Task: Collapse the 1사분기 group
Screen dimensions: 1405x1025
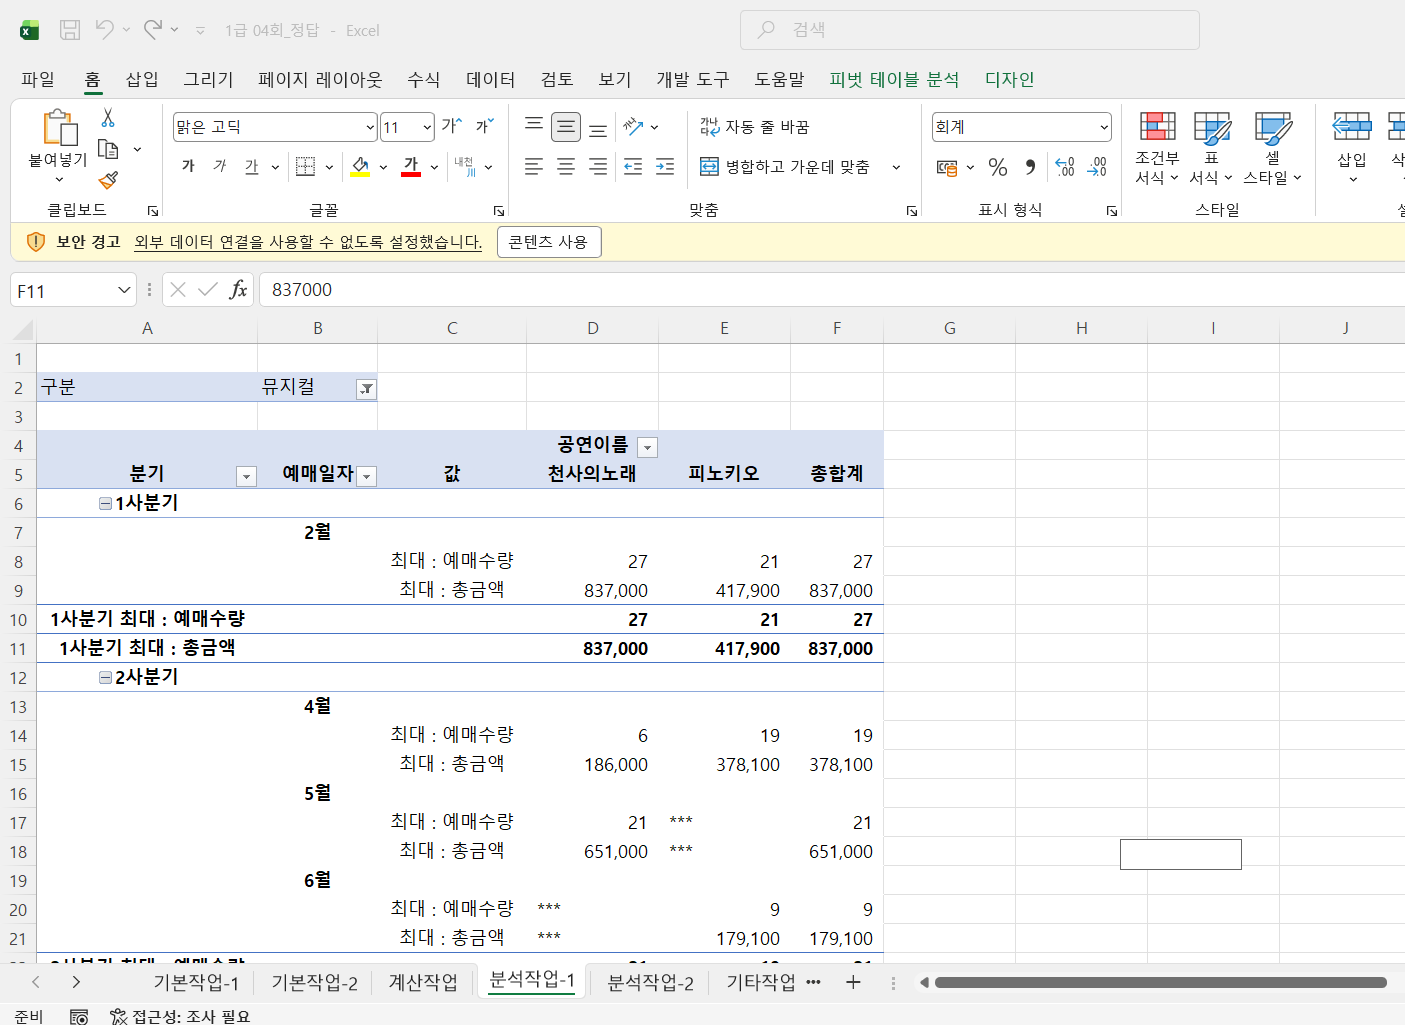Action: 105,504
